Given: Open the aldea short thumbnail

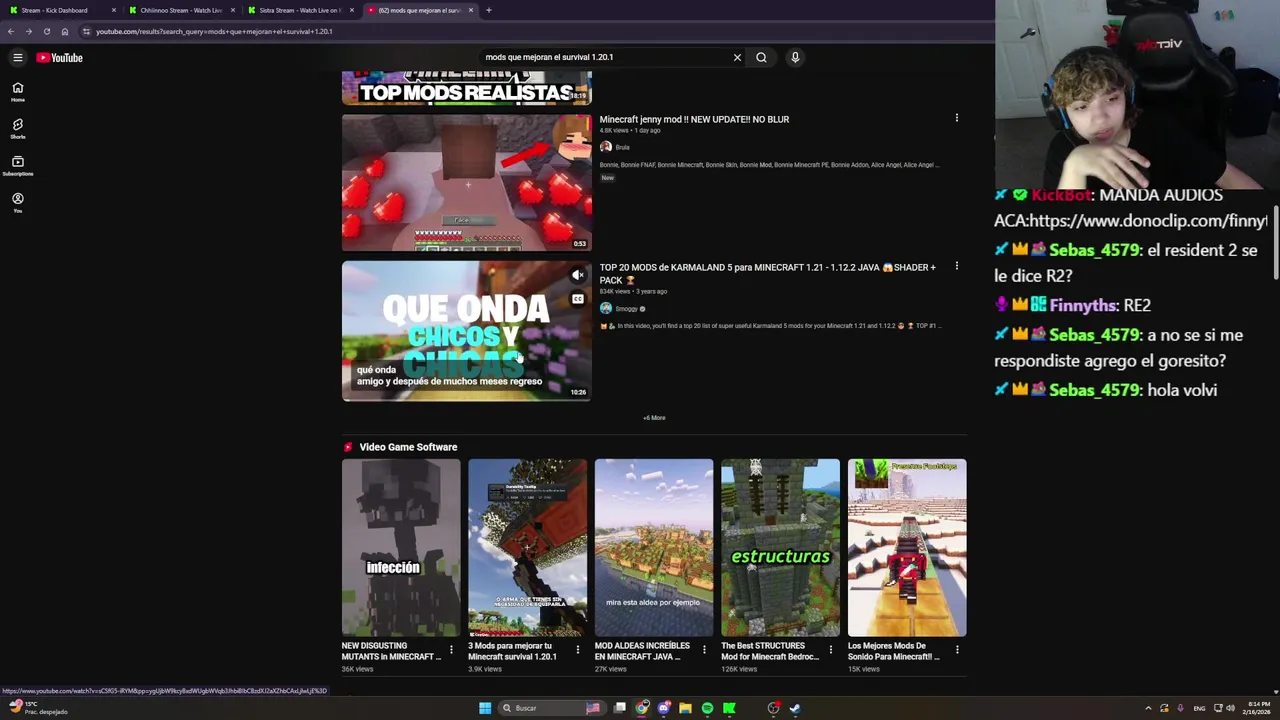Looking at the screenshot, I should 654,547.
